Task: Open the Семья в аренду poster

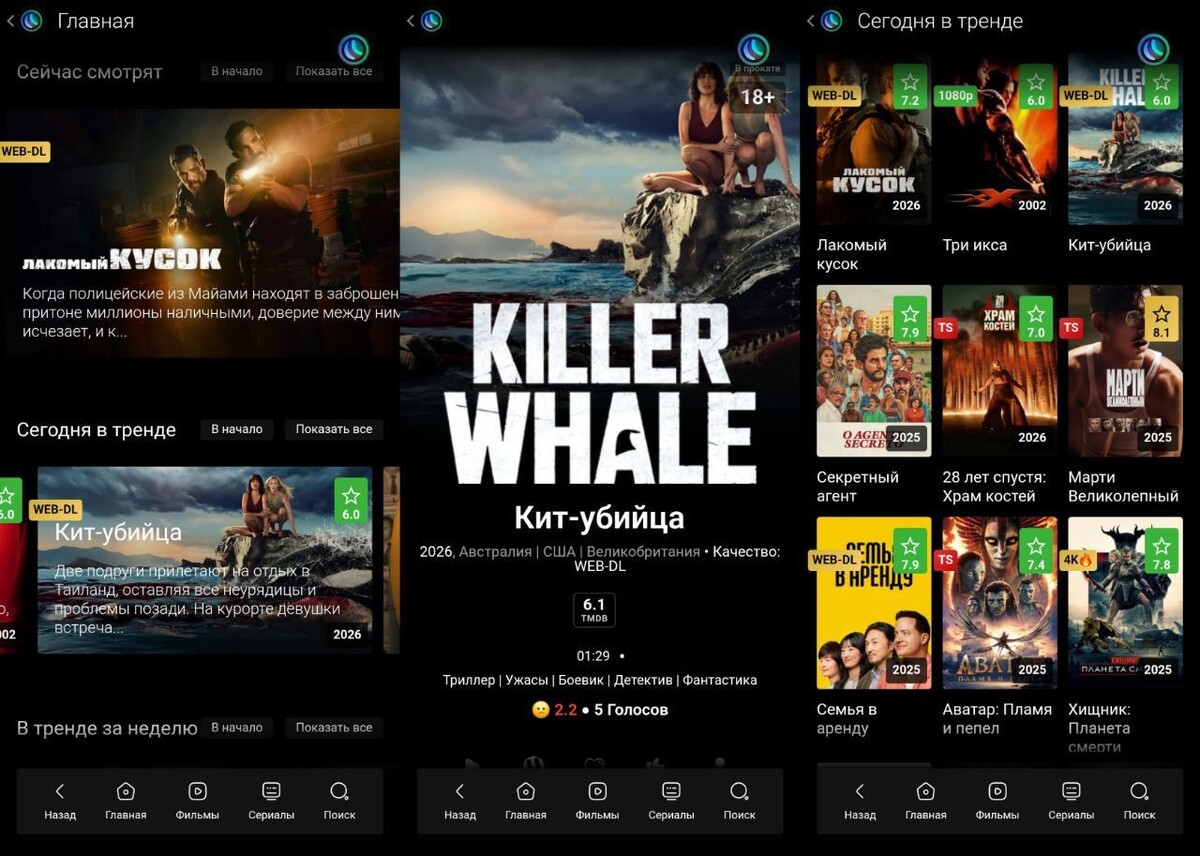Action: point(874,603)
